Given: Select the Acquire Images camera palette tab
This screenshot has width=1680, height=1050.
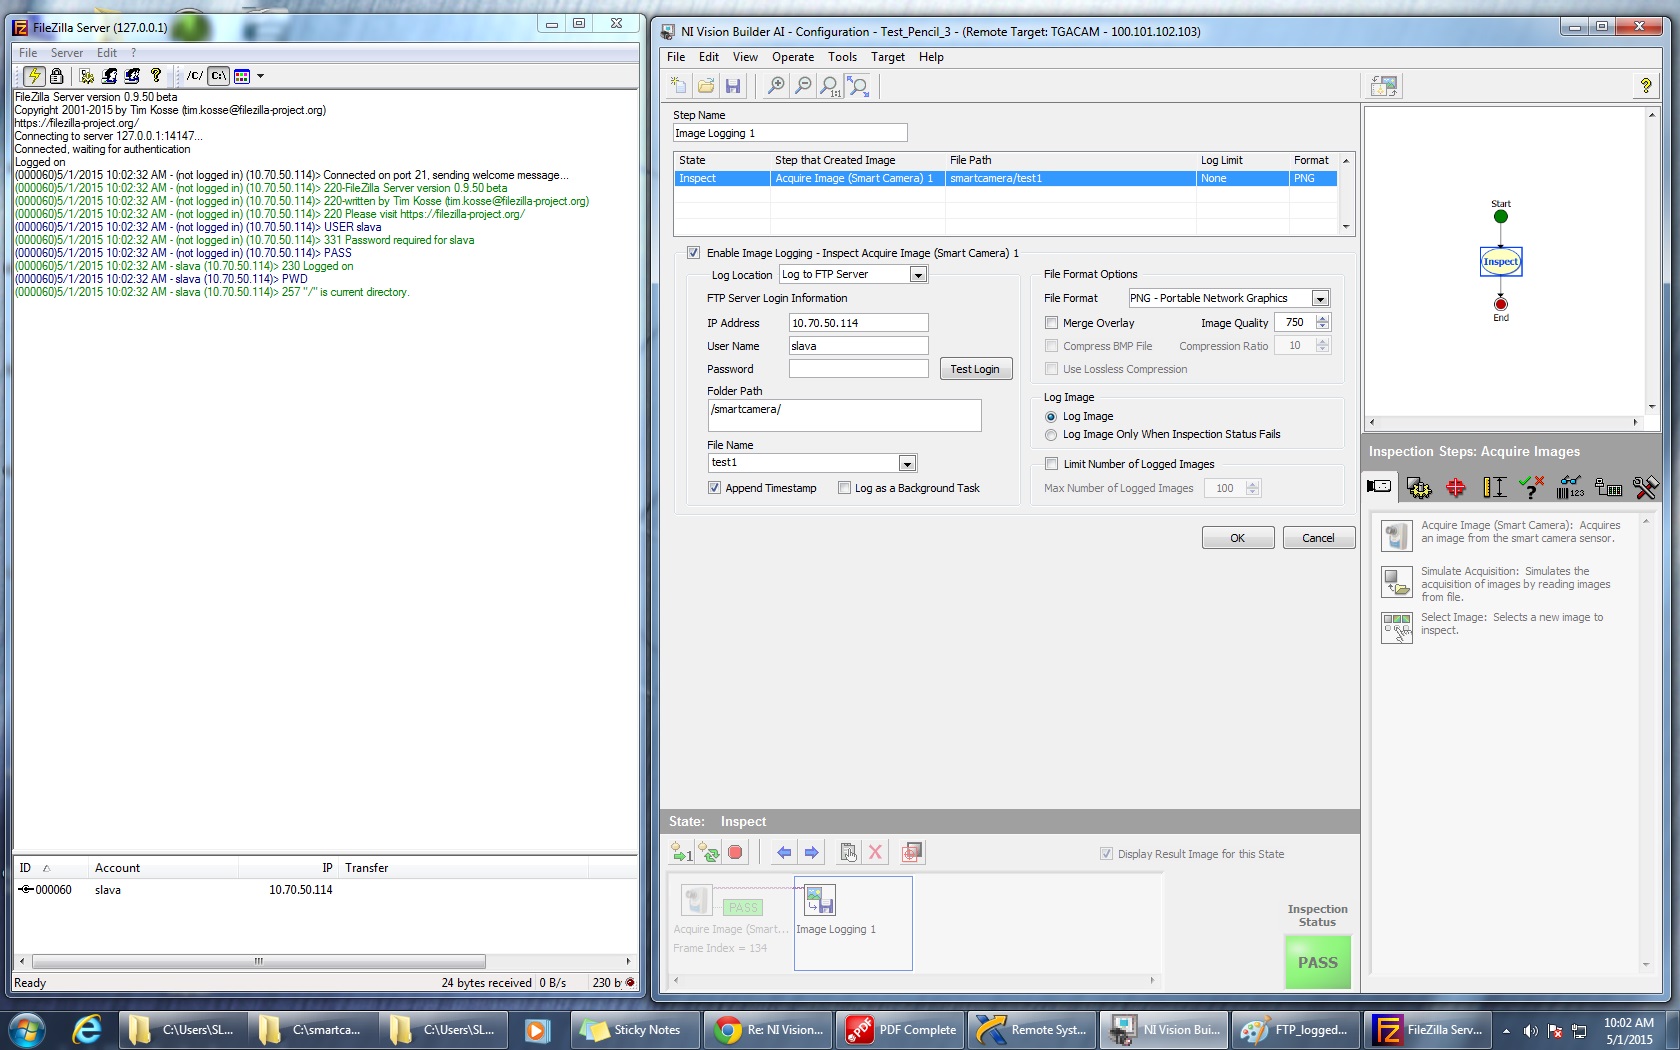Looking at the screenshot, I should click(x=1379, y=486).
